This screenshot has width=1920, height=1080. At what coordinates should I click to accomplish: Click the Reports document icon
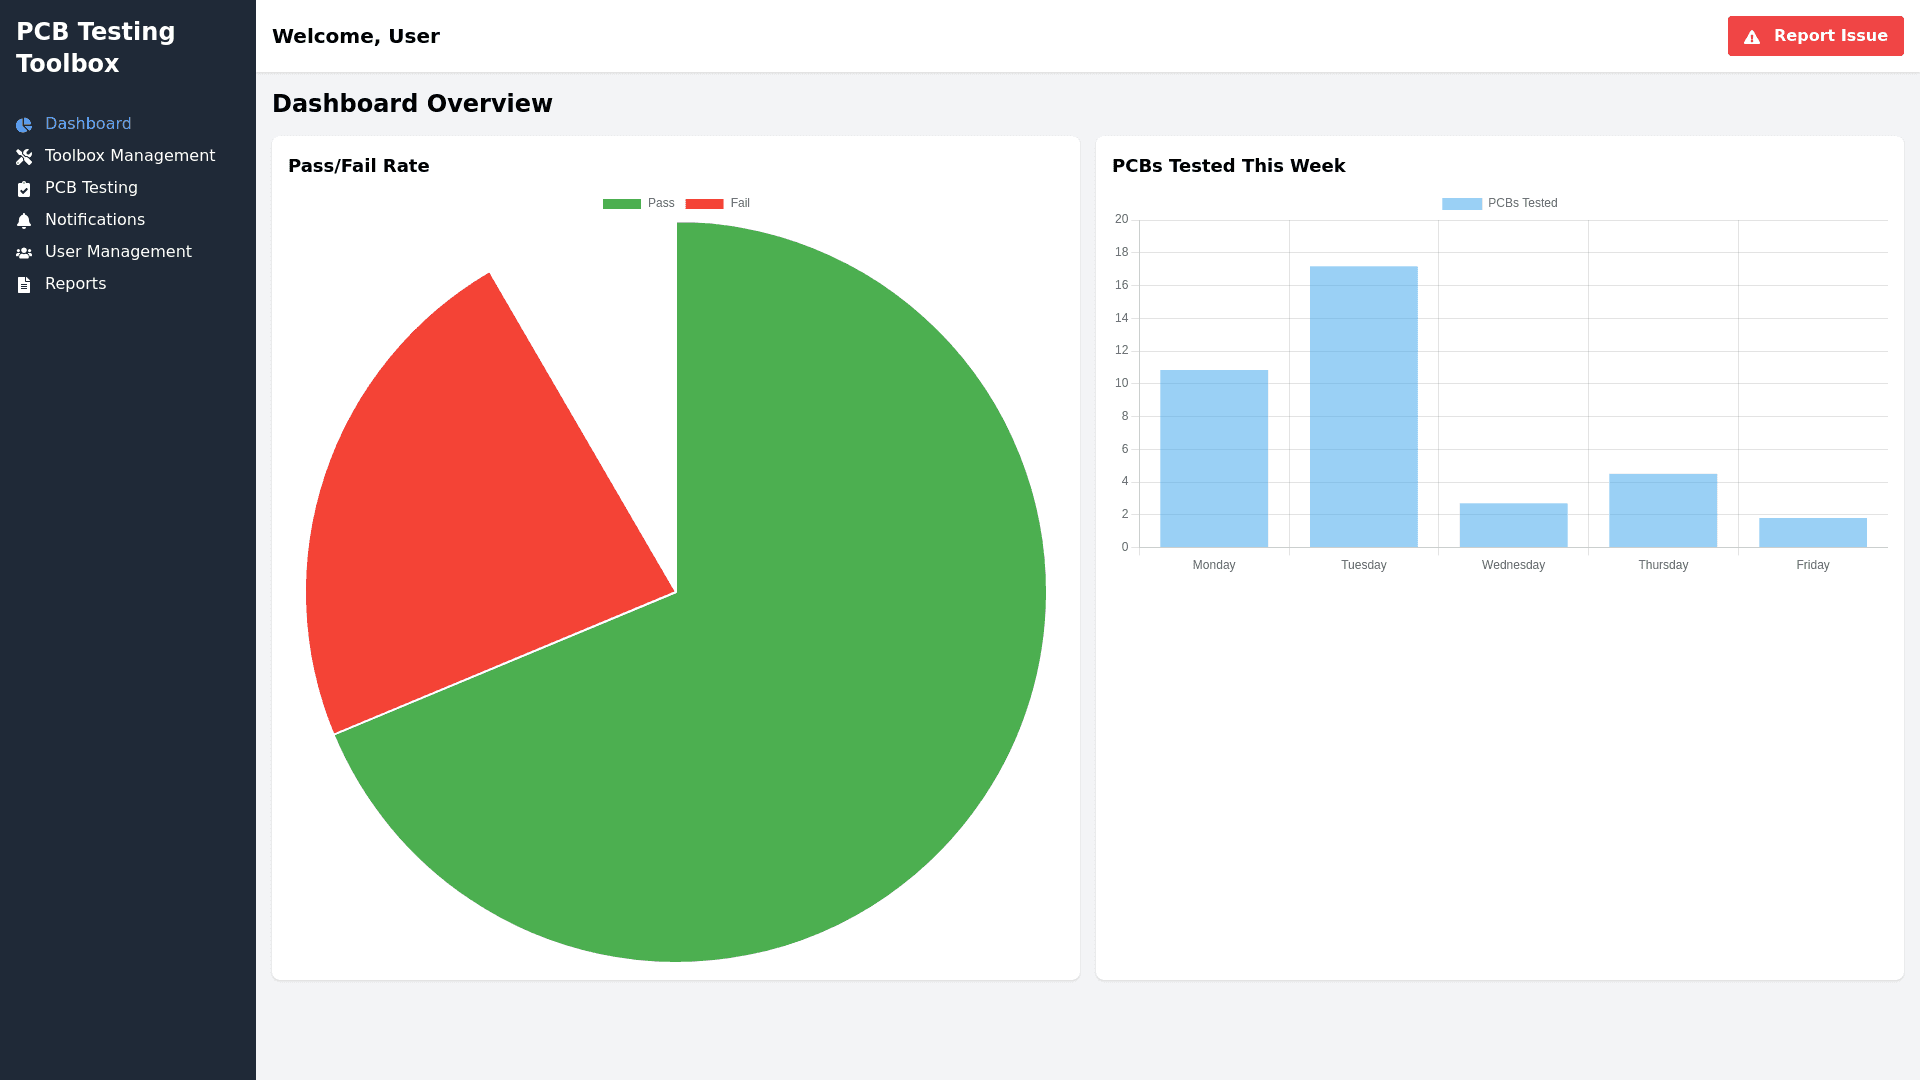coord(24,285)
